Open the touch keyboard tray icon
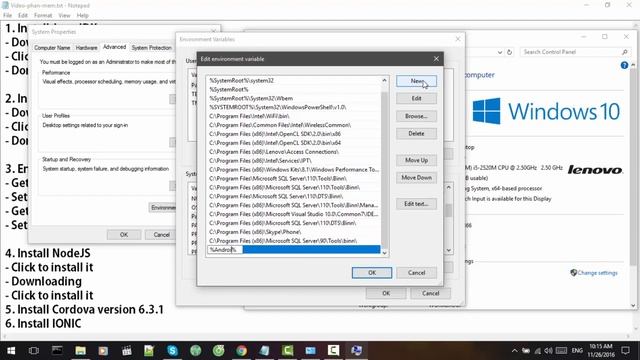Screen dimensions: 640x360 [x=561, y=351]
